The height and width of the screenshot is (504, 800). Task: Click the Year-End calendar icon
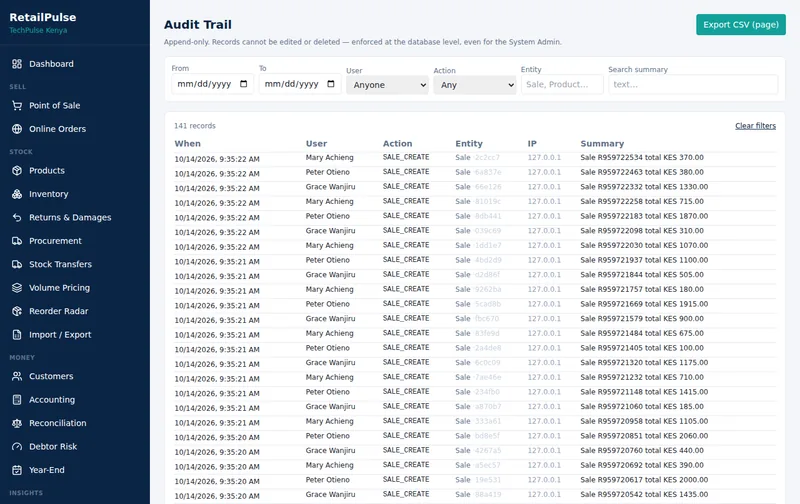17,470
